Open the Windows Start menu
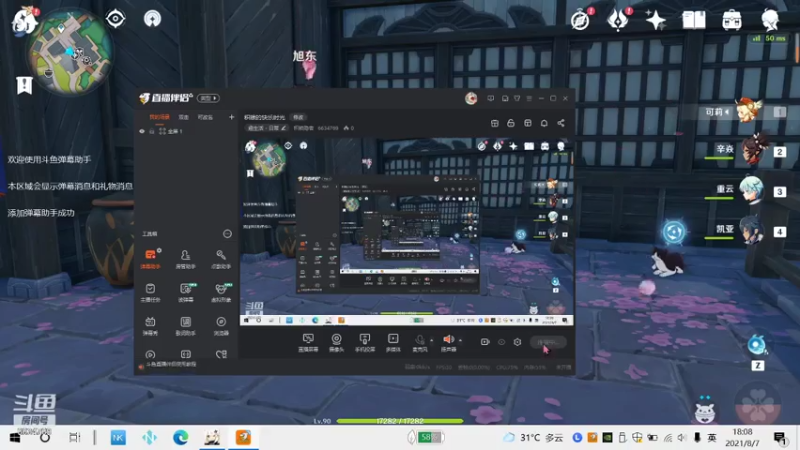Screen dimensions: 800x450 [x=15, y=437]
